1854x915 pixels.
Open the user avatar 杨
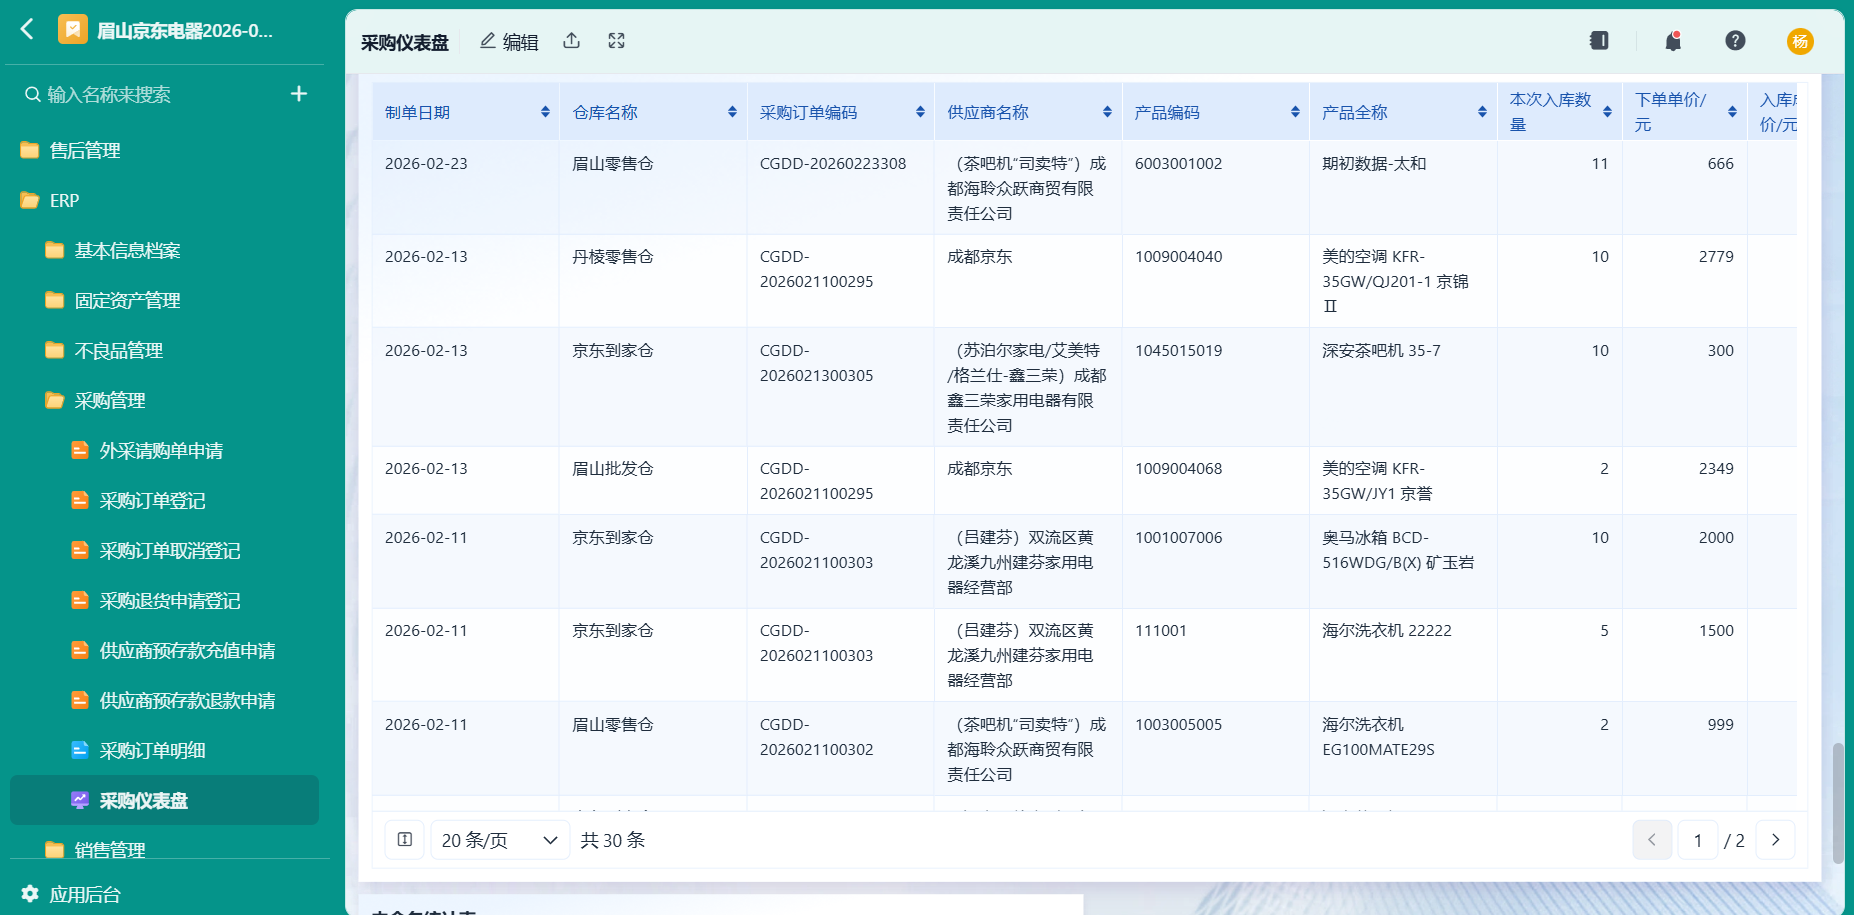point(1800,41)
